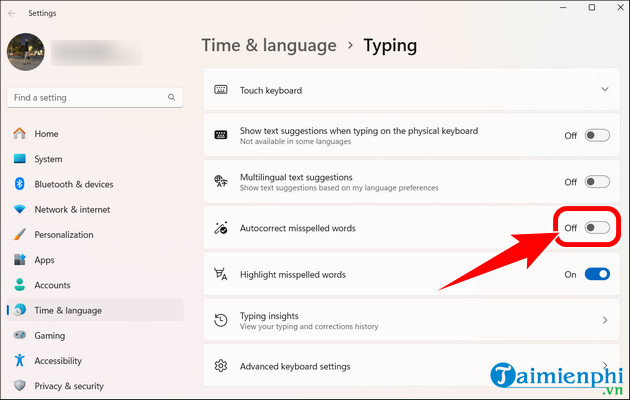Toggle Multilingual text suggestions on
This screenshot has height=400, width=630.
point(597,182)
